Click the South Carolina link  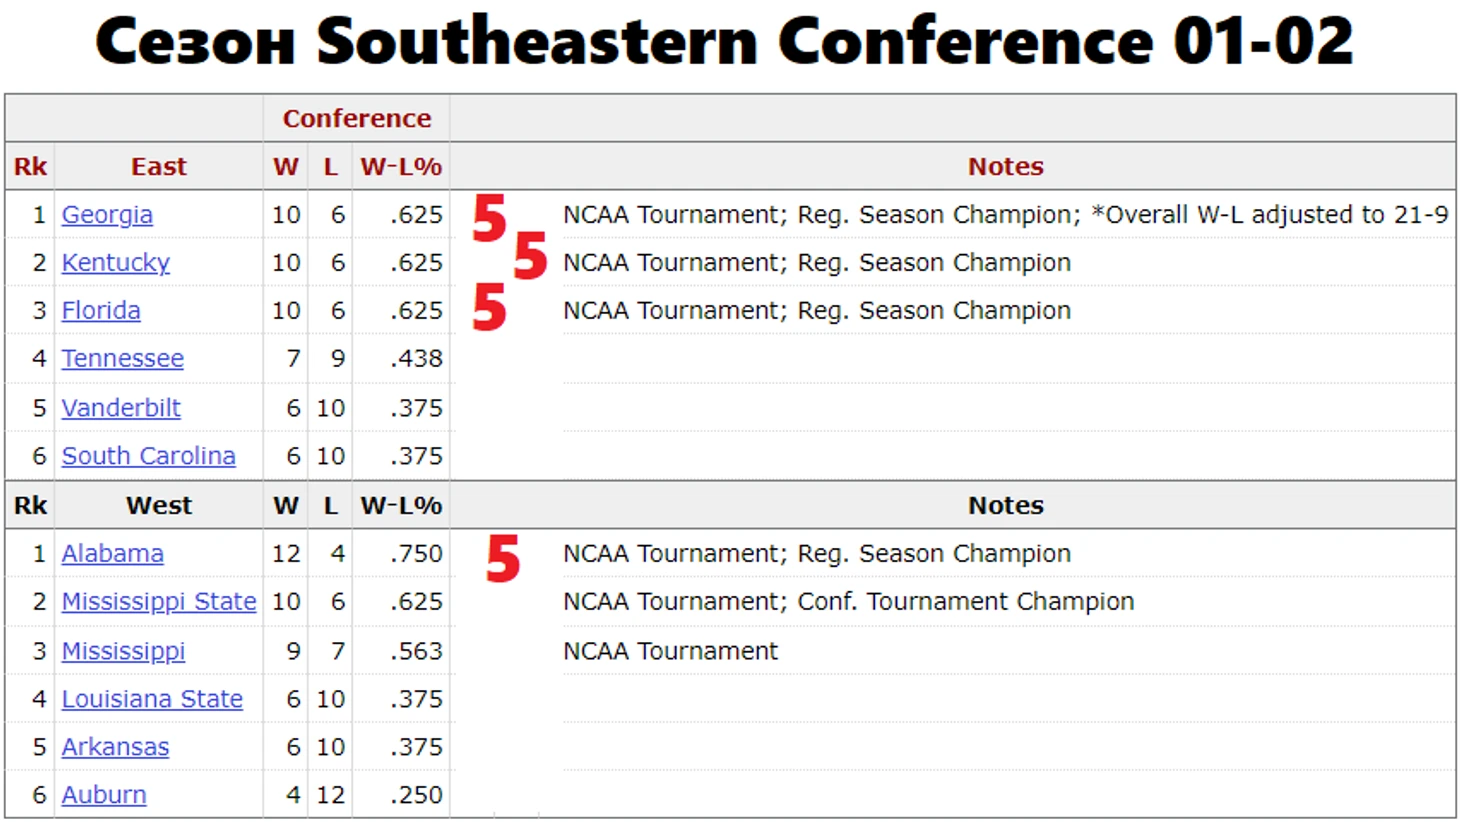148,456
